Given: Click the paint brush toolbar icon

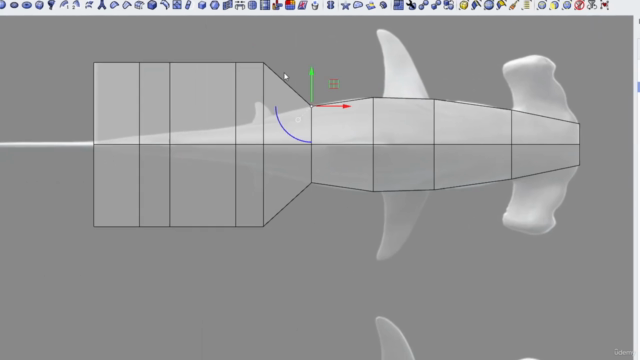Looking at the screenshot, I should click(513, 5).
